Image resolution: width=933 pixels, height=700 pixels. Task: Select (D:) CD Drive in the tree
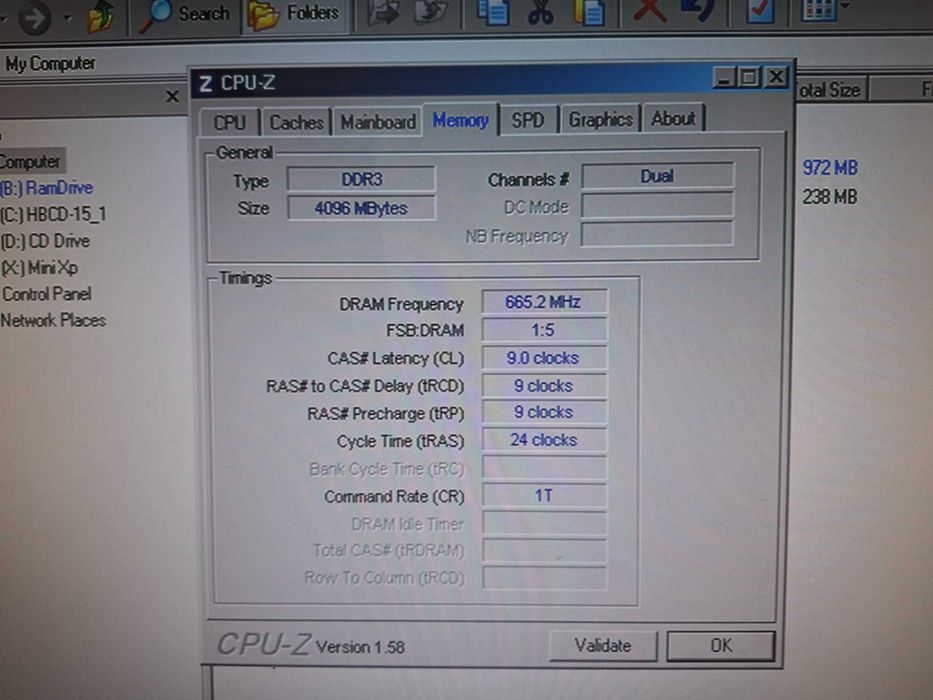(x=45, y=241)
